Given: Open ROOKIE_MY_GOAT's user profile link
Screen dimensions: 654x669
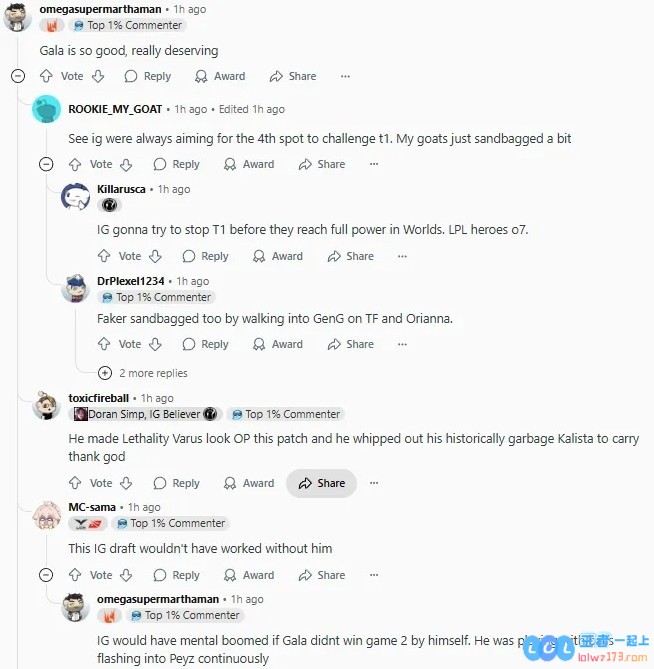Looking at the screenshot, I should (x=115, y=109).
